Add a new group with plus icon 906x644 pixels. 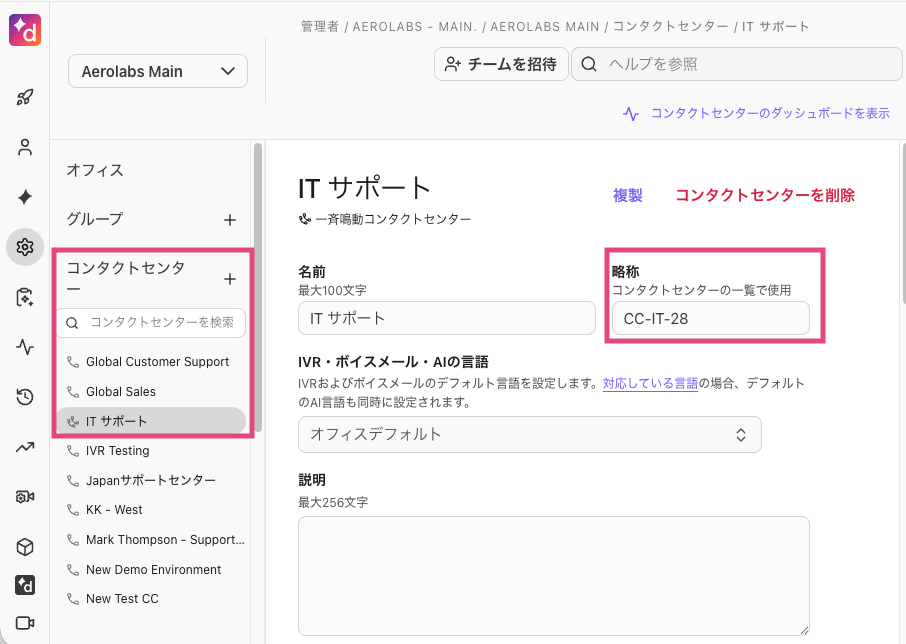coord(230,220)
